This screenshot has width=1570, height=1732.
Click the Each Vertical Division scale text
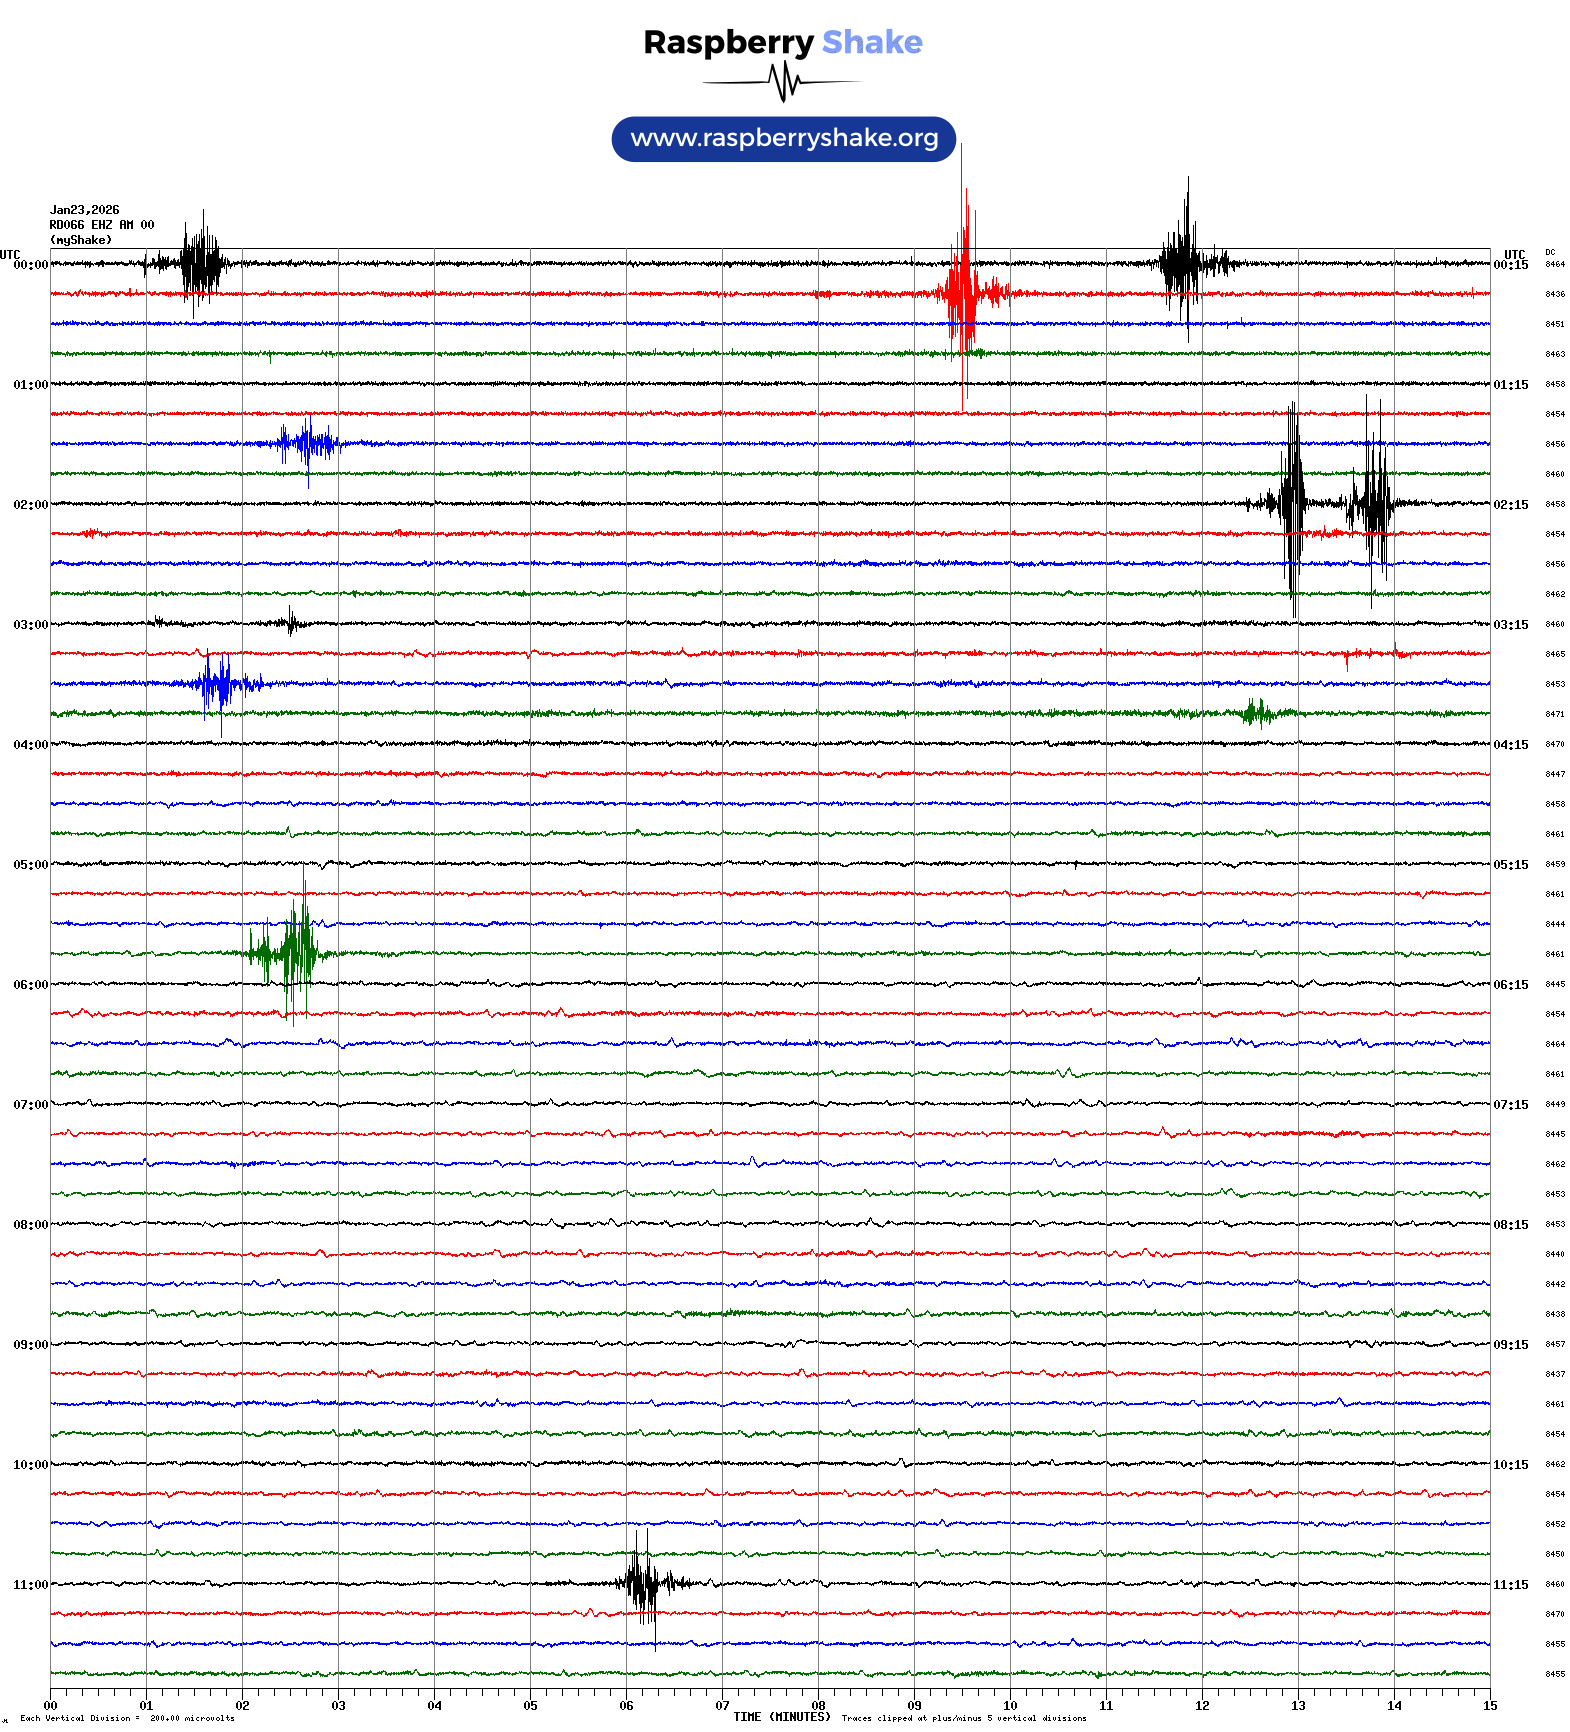click(127, 1718)
